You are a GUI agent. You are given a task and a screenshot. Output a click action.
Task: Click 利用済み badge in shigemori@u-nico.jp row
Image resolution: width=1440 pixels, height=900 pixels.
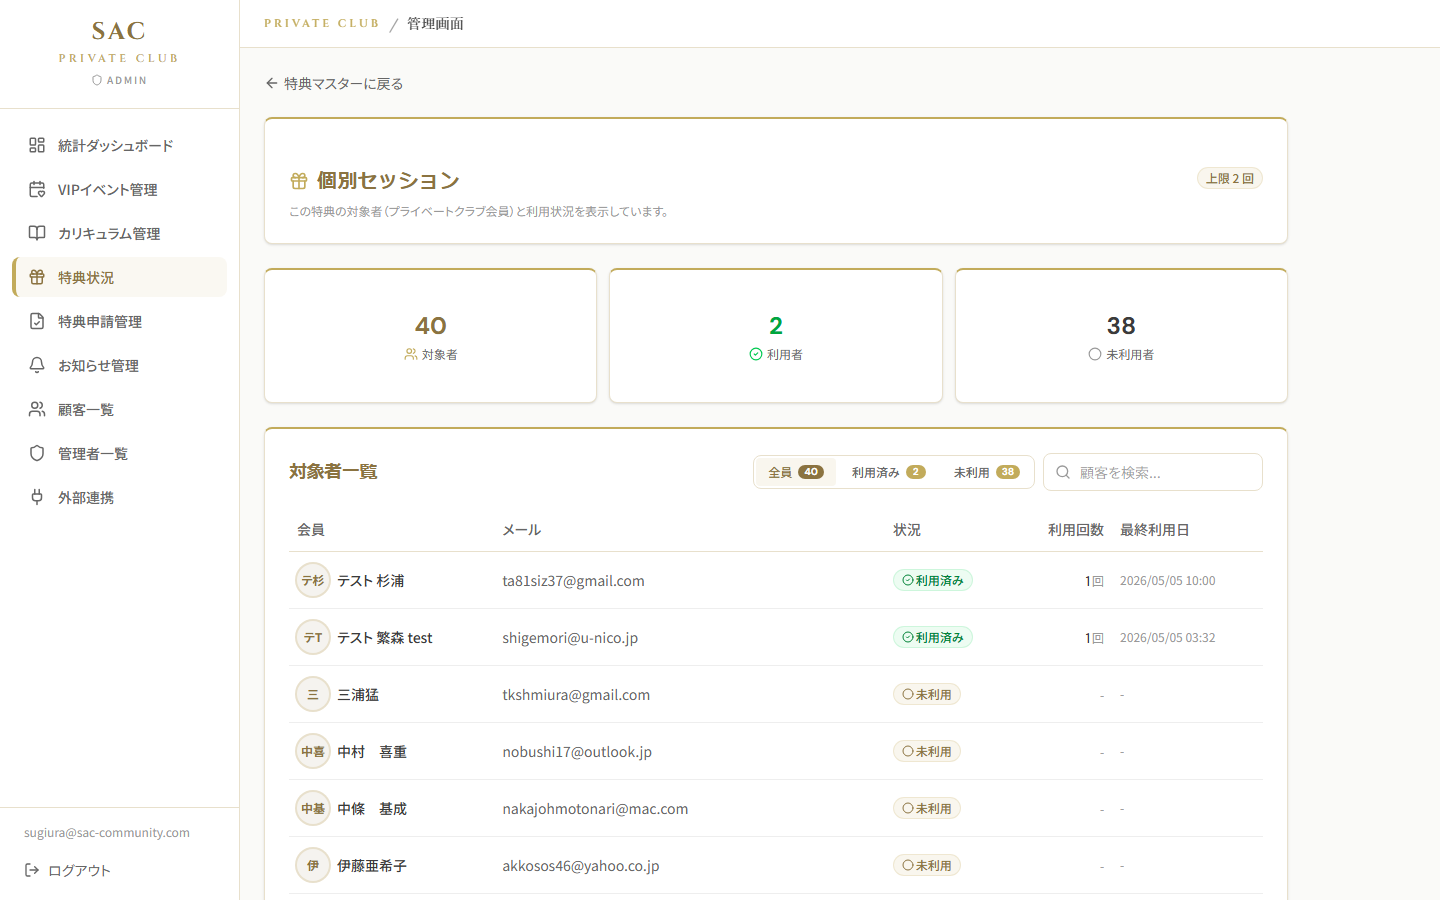(x=933, y=637)
